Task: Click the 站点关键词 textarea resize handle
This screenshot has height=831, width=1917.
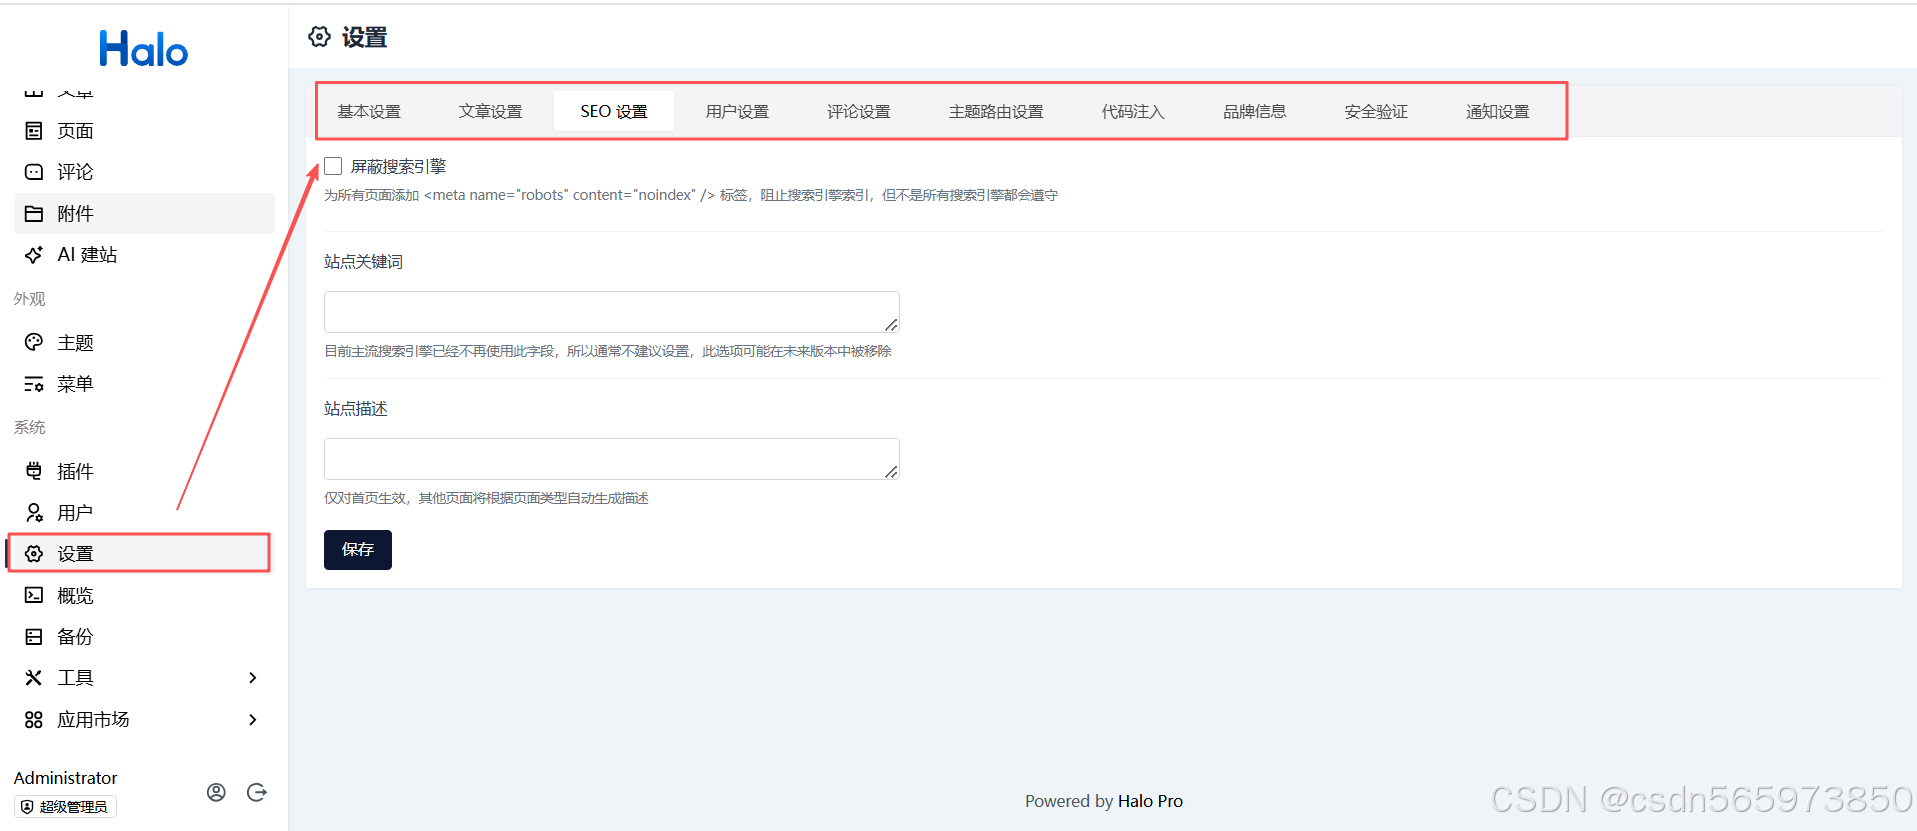Action: click(891, 324)
